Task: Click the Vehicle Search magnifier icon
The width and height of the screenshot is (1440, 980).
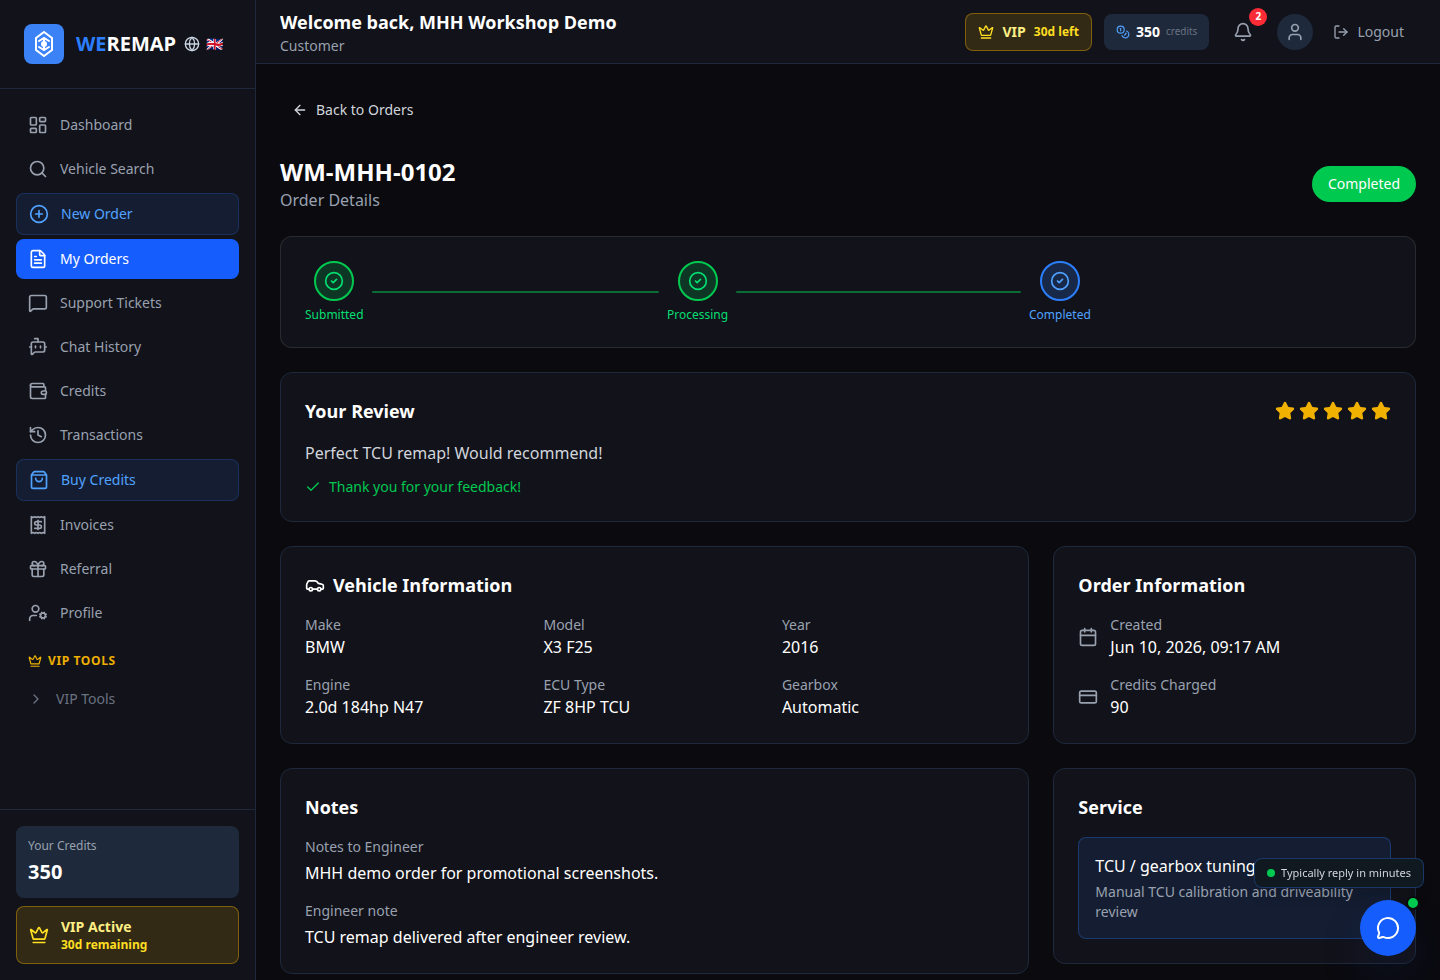Action: pos(38,169)
